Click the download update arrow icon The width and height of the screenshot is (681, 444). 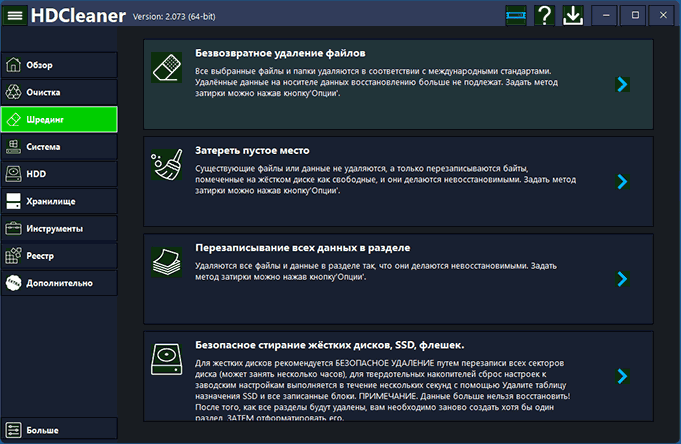click(x=573, y=15)
